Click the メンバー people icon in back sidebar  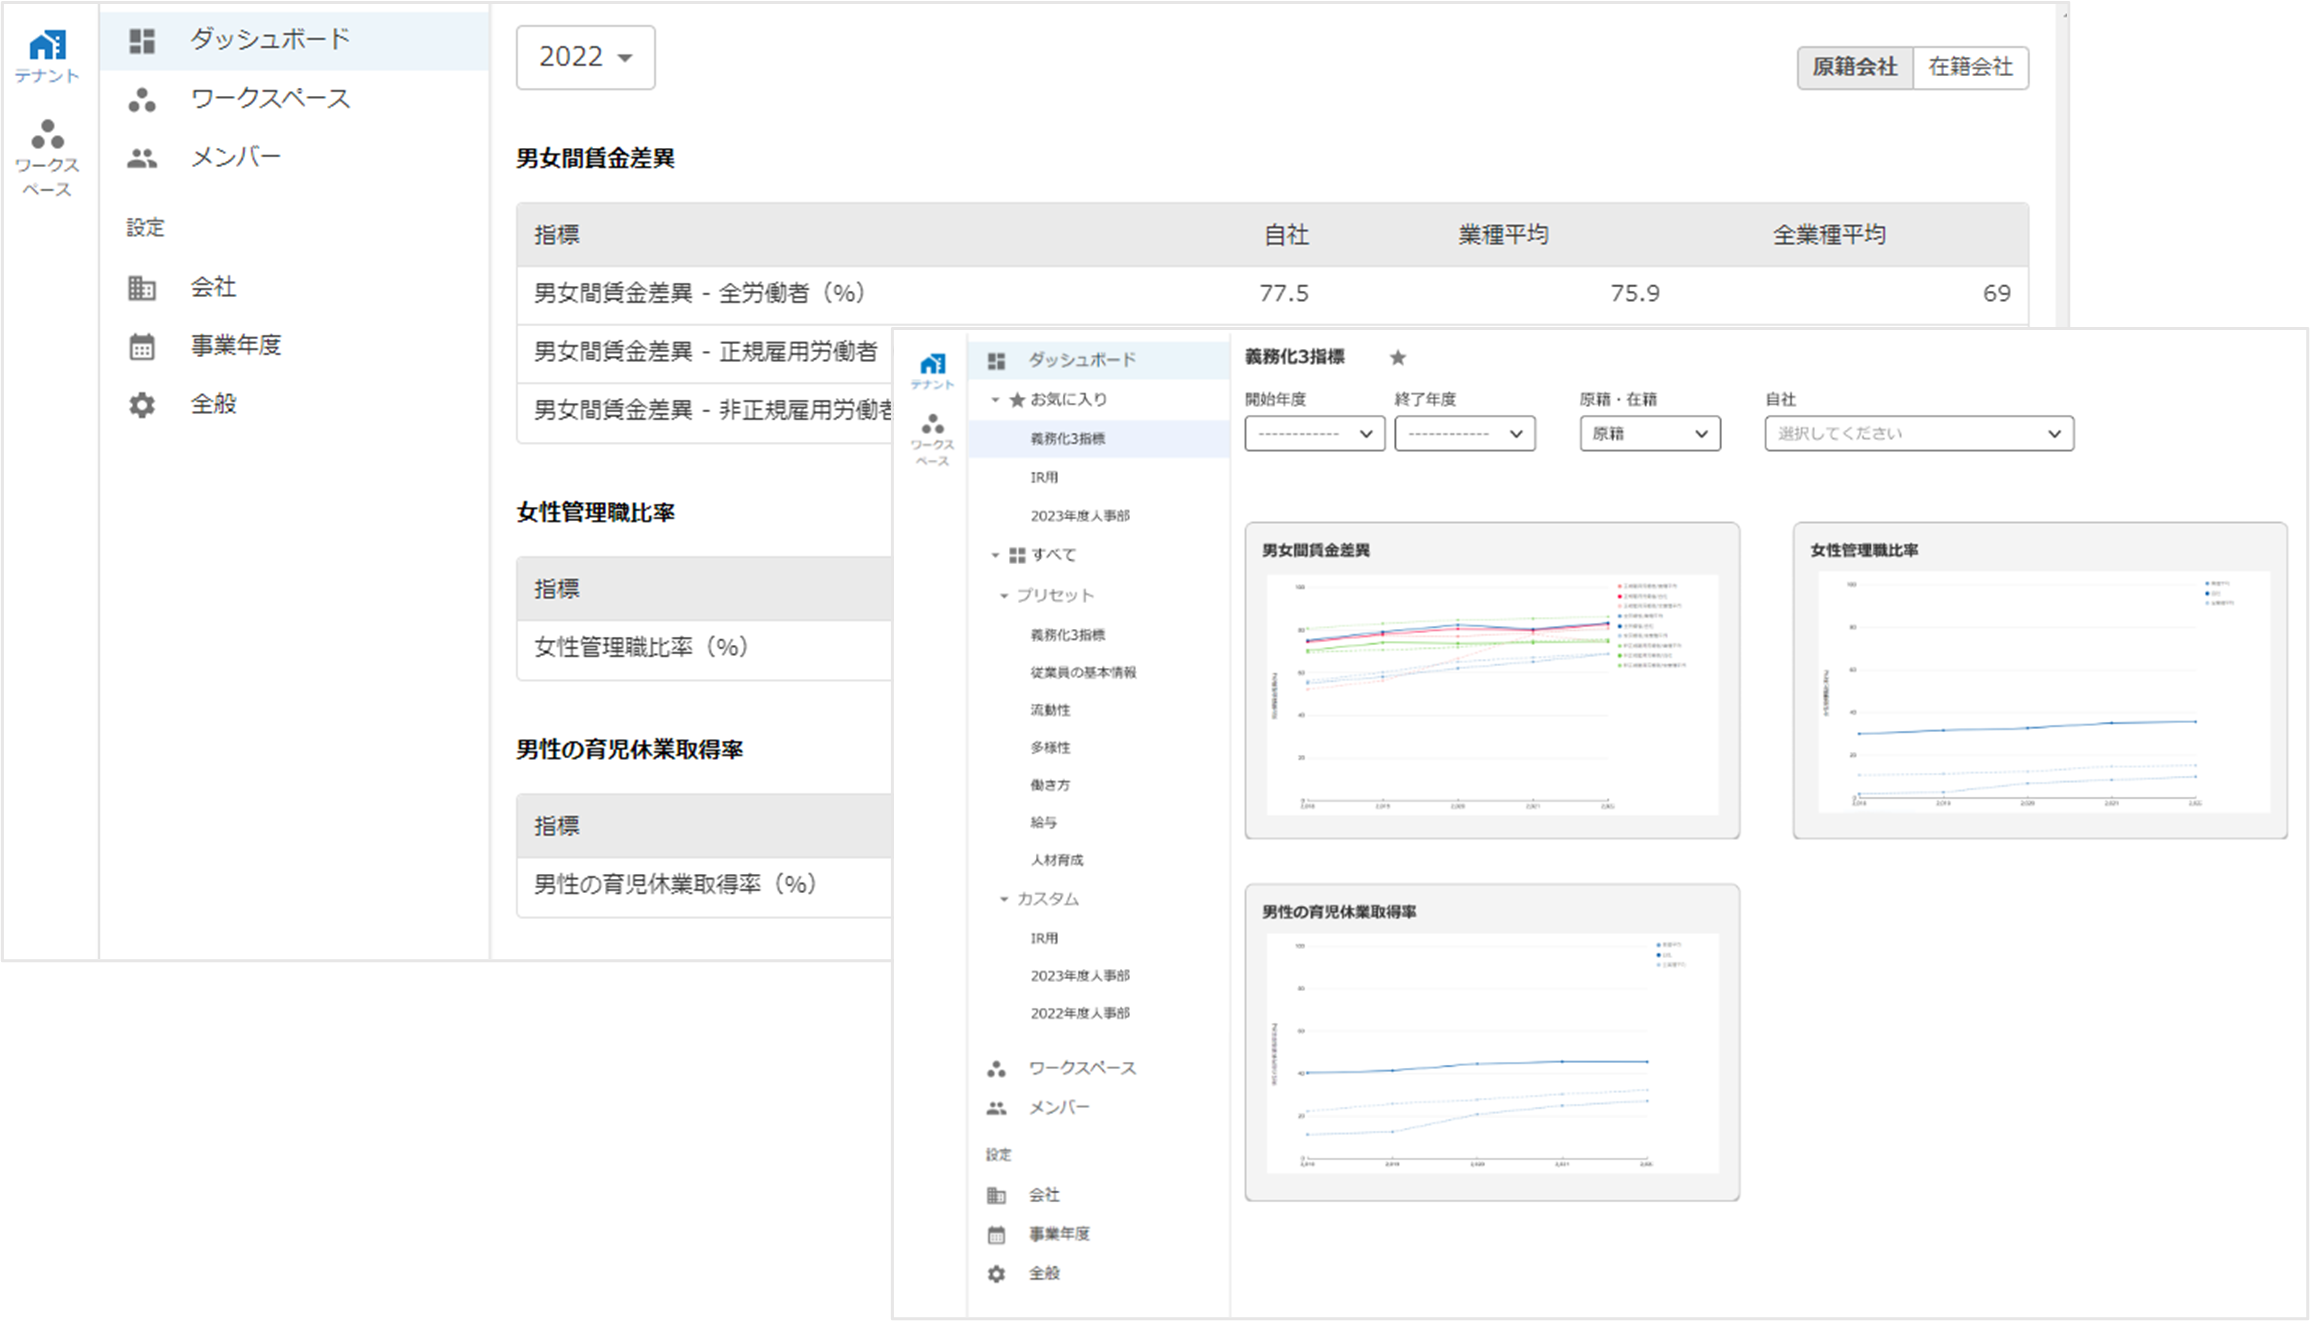[142, 158]
